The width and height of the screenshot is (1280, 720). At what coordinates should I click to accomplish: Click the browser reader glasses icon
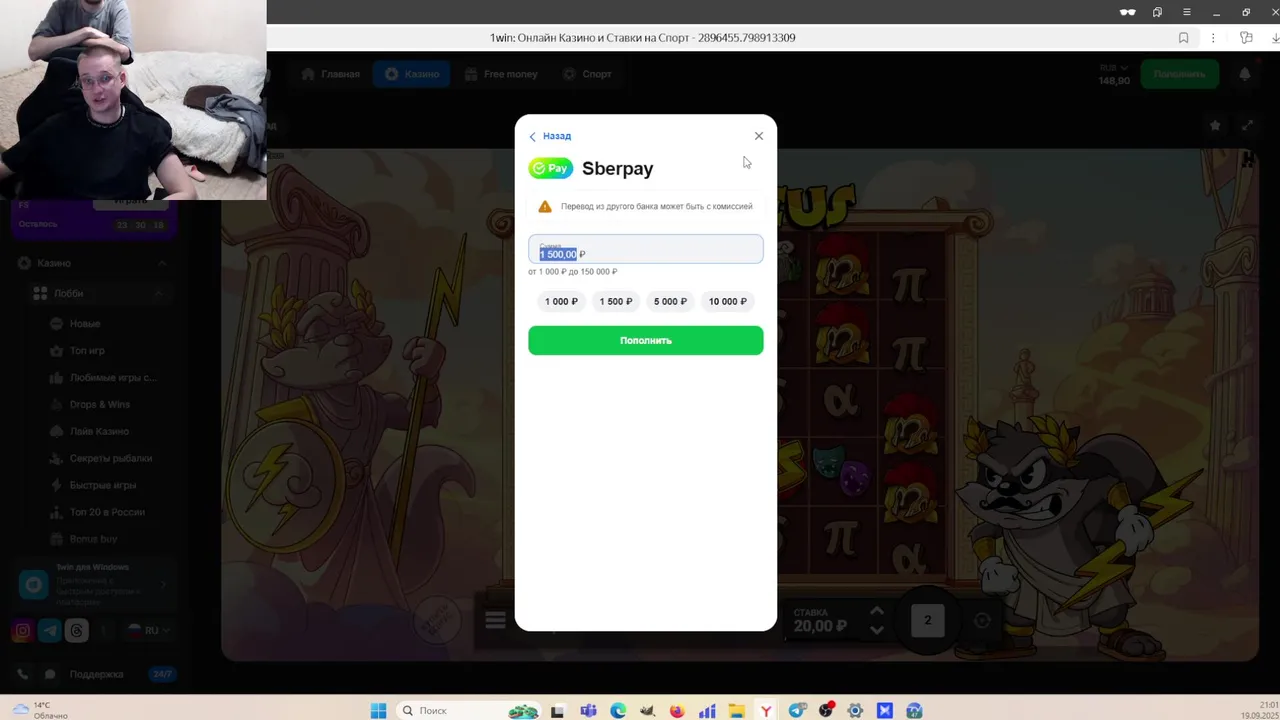pos(1128,12)
